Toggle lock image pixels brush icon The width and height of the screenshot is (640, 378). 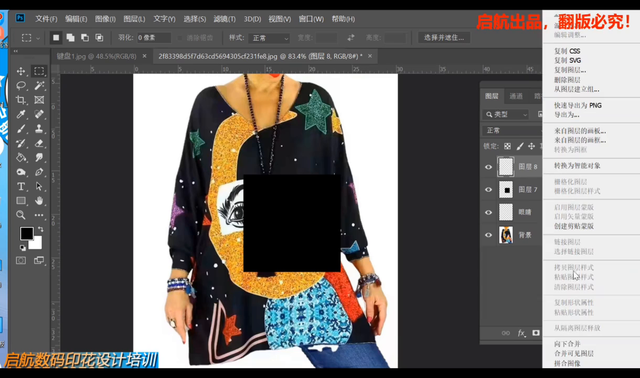[520, 146]
